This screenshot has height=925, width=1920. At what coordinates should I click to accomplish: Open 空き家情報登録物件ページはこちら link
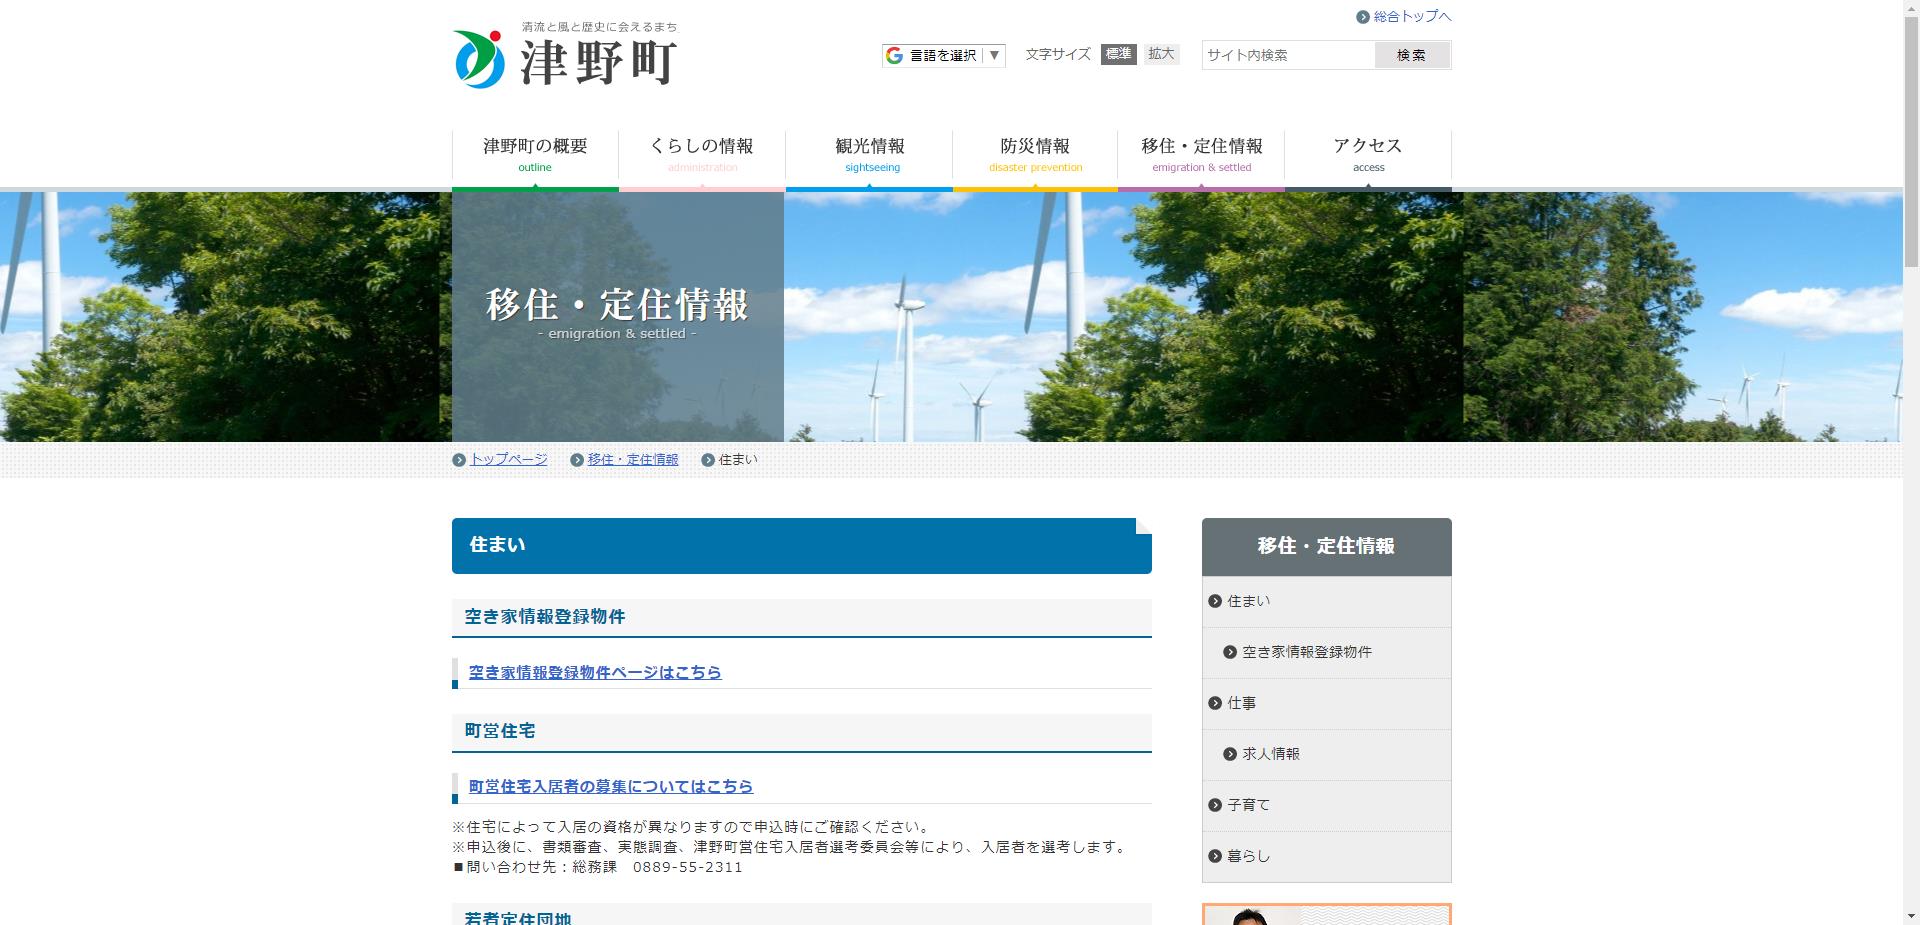(x=594, y=672)
